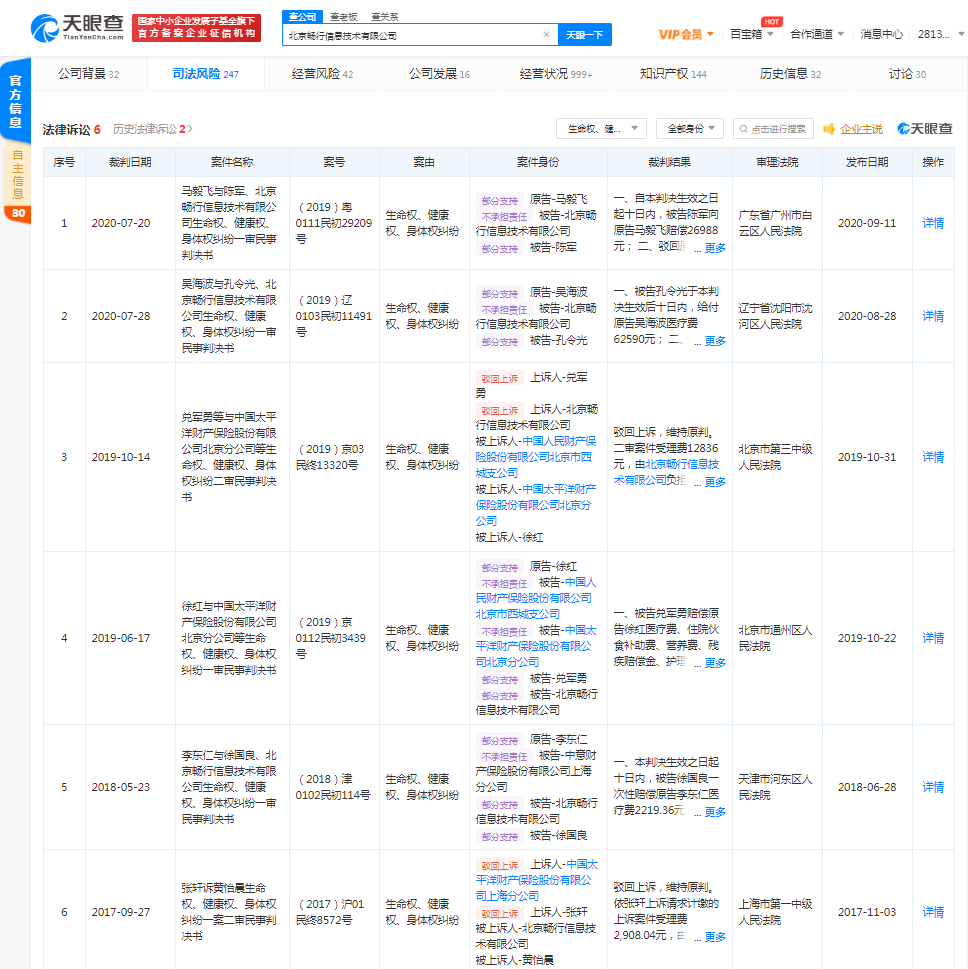The image size is (968, 969).
Task: Click the red official credit agency banner
Action: [197, 28]
